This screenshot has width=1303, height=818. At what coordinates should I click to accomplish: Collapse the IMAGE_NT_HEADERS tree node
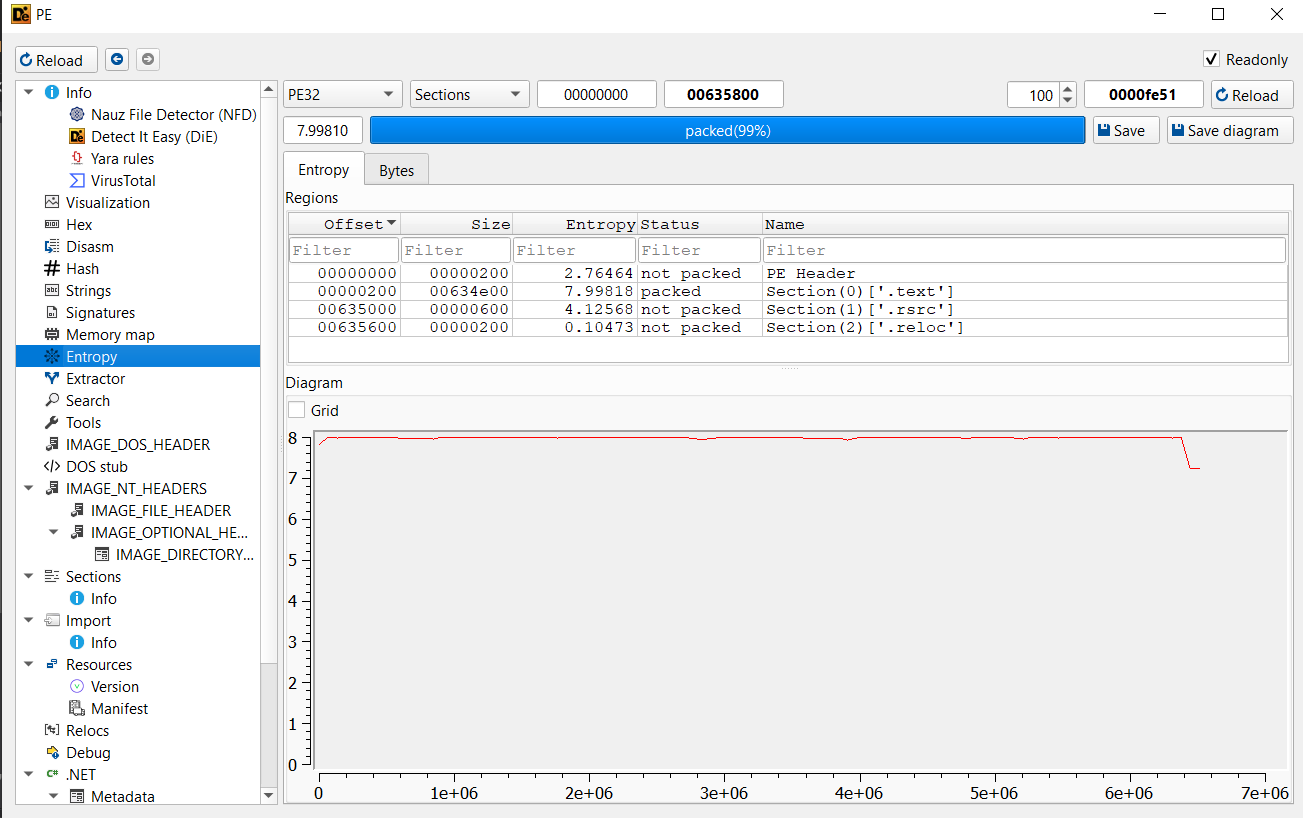pyautogui.click(x=28, y=489)
